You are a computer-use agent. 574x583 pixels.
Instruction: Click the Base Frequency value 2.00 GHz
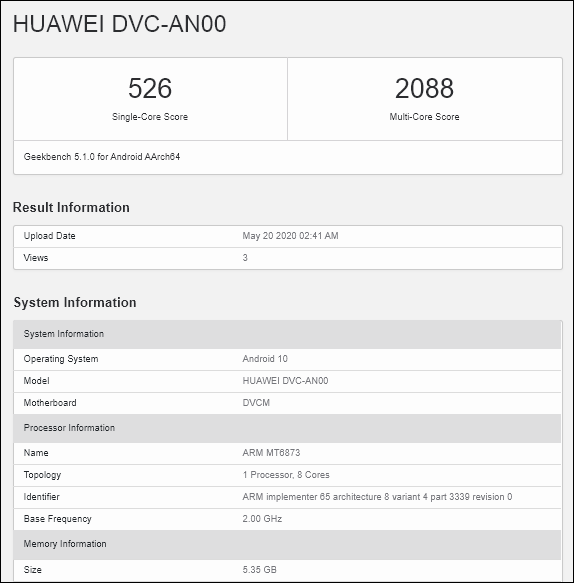pyautogui.click(x=262, y=519)
